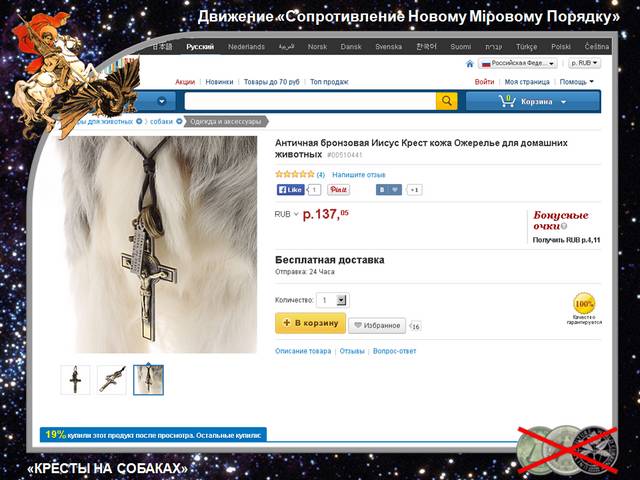Click the bonus points question mark icon
The width and height of the screenshot is (640, 480).
(x=564, y=226)
